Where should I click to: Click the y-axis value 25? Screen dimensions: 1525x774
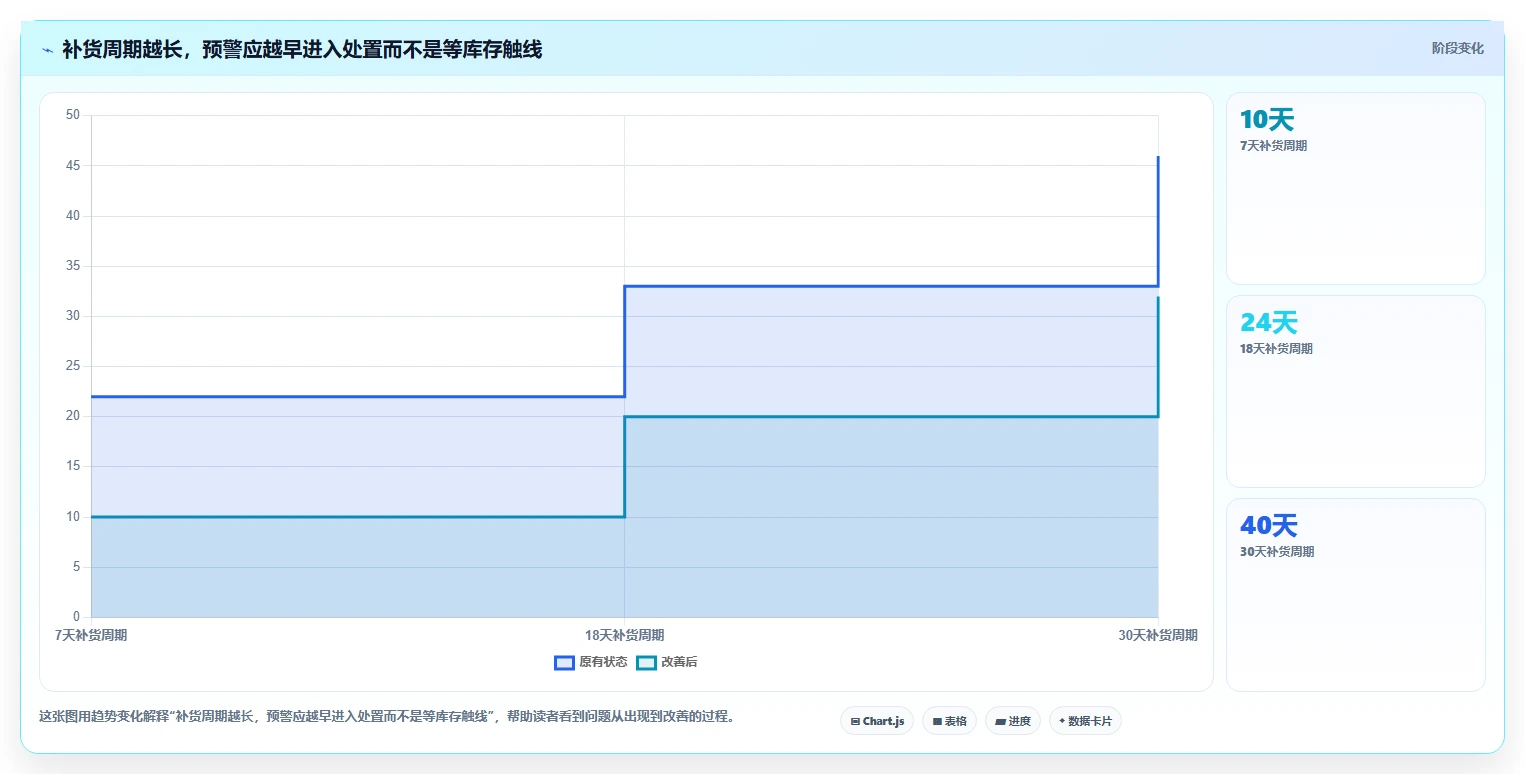(x=73, y=366)
